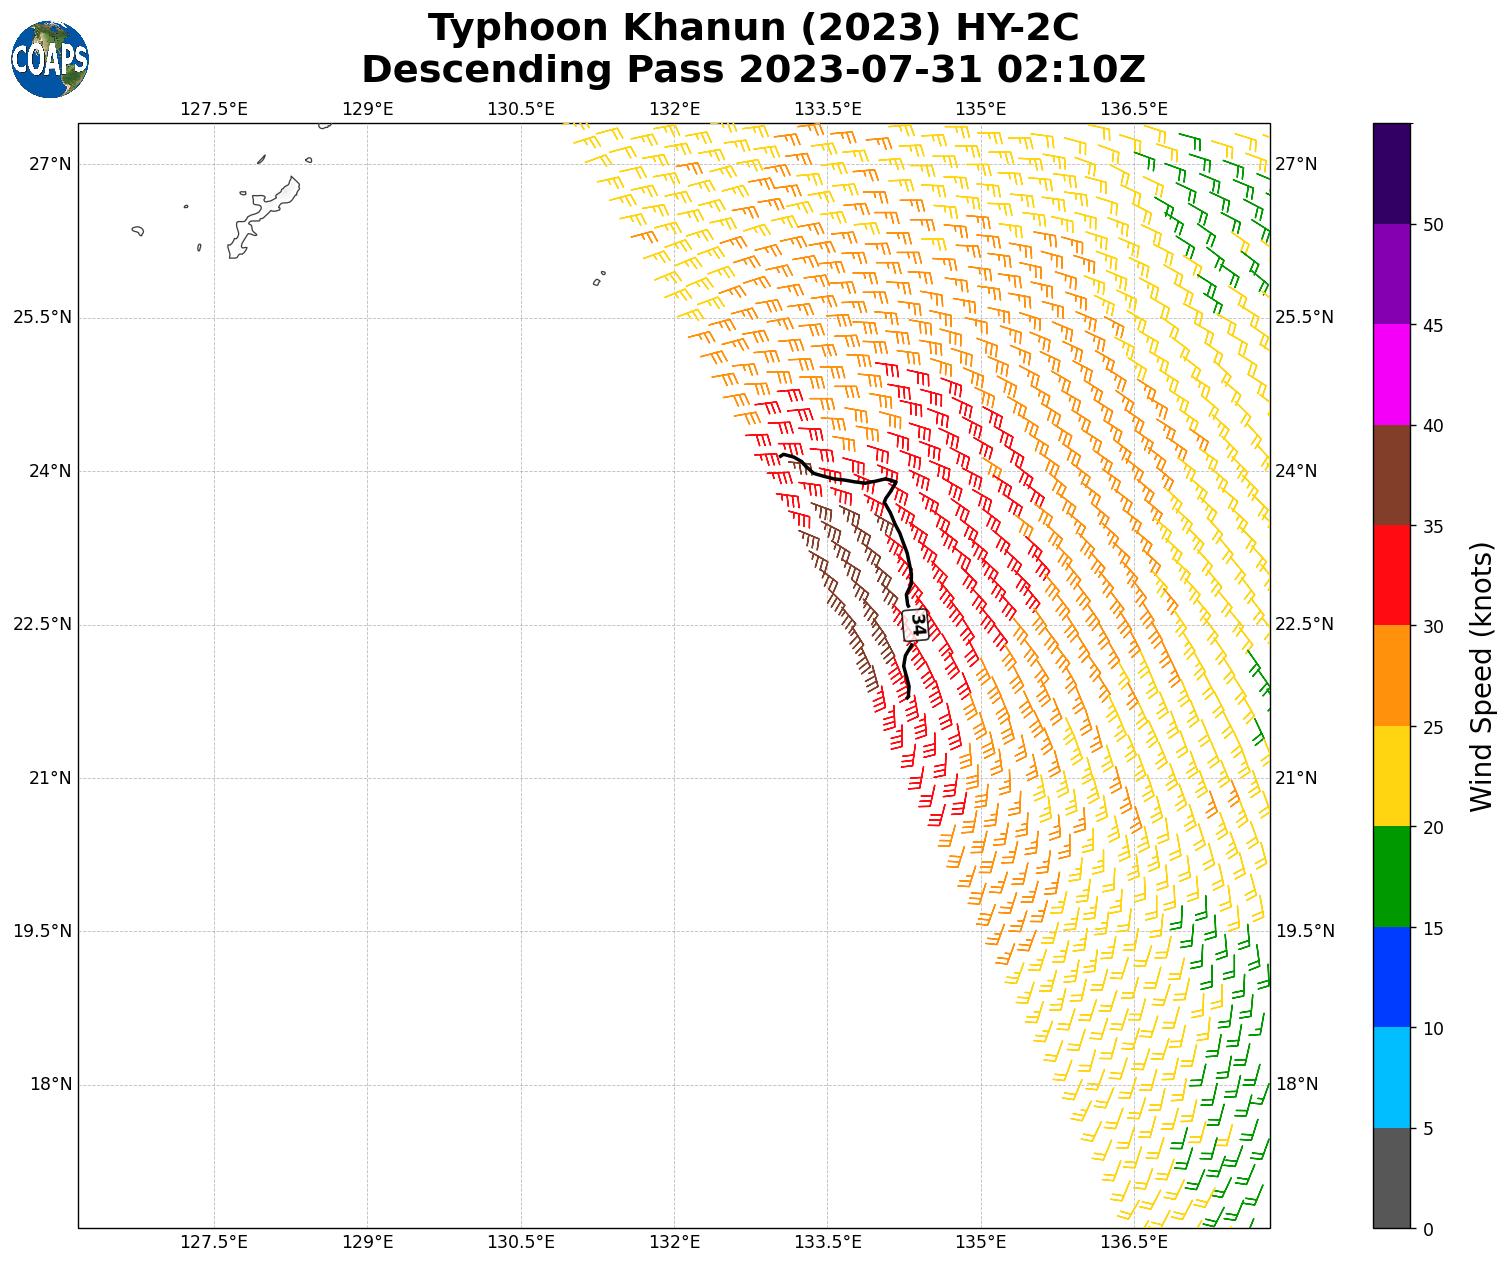Click the Okinawa island outline
The height and width of the screenshot is (1264, 1510).
pyautogui.click(x=262, y=219)
